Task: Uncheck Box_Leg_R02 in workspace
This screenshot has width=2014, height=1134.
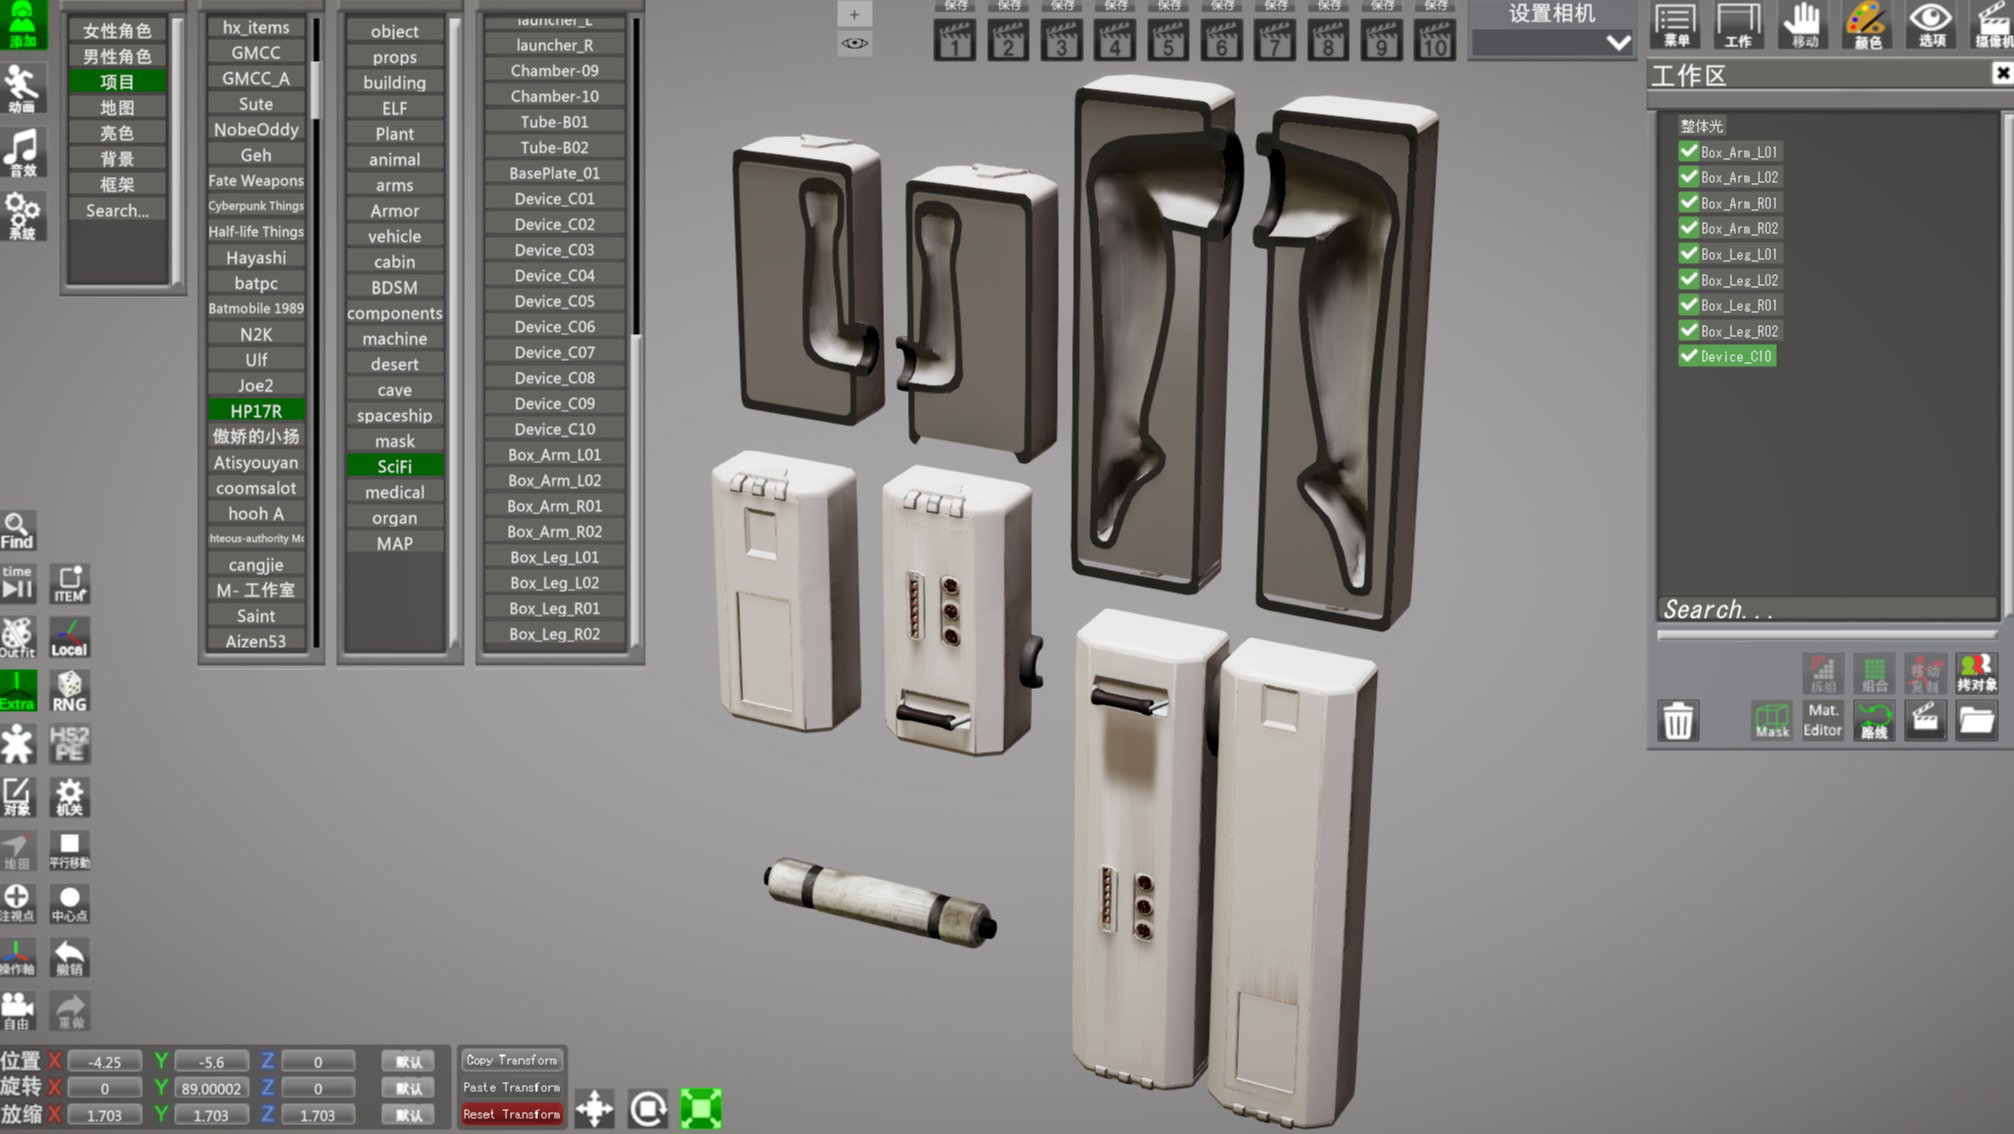Action: (1689, 330)
